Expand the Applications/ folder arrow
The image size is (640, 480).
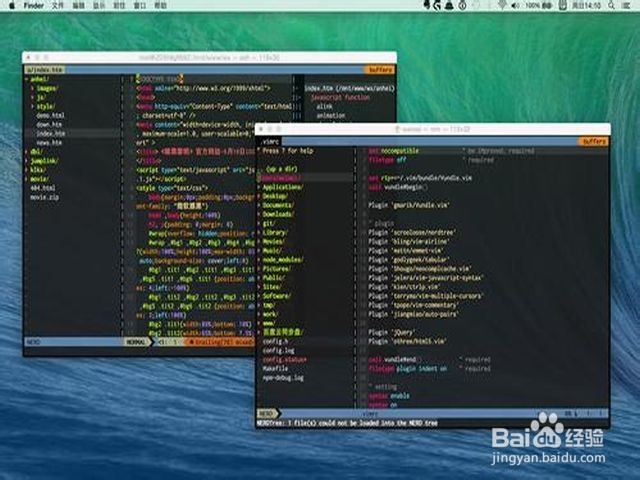pos(259,187)
